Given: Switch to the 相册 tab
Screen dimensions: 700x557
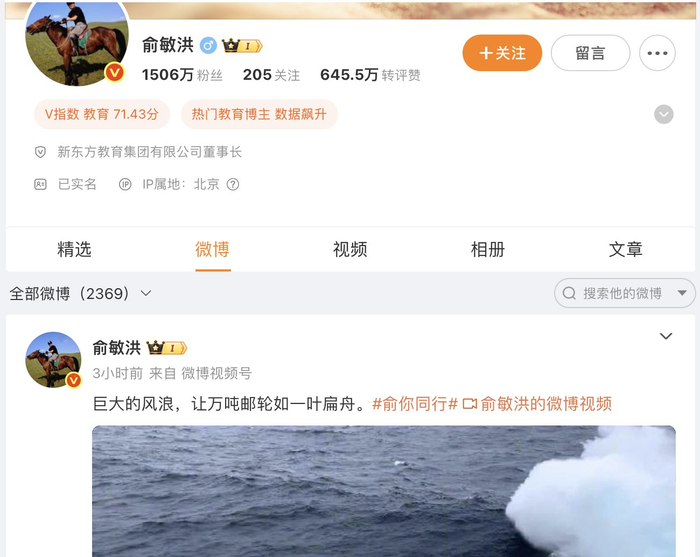Looking at the screenshot, I should point(488,249).
